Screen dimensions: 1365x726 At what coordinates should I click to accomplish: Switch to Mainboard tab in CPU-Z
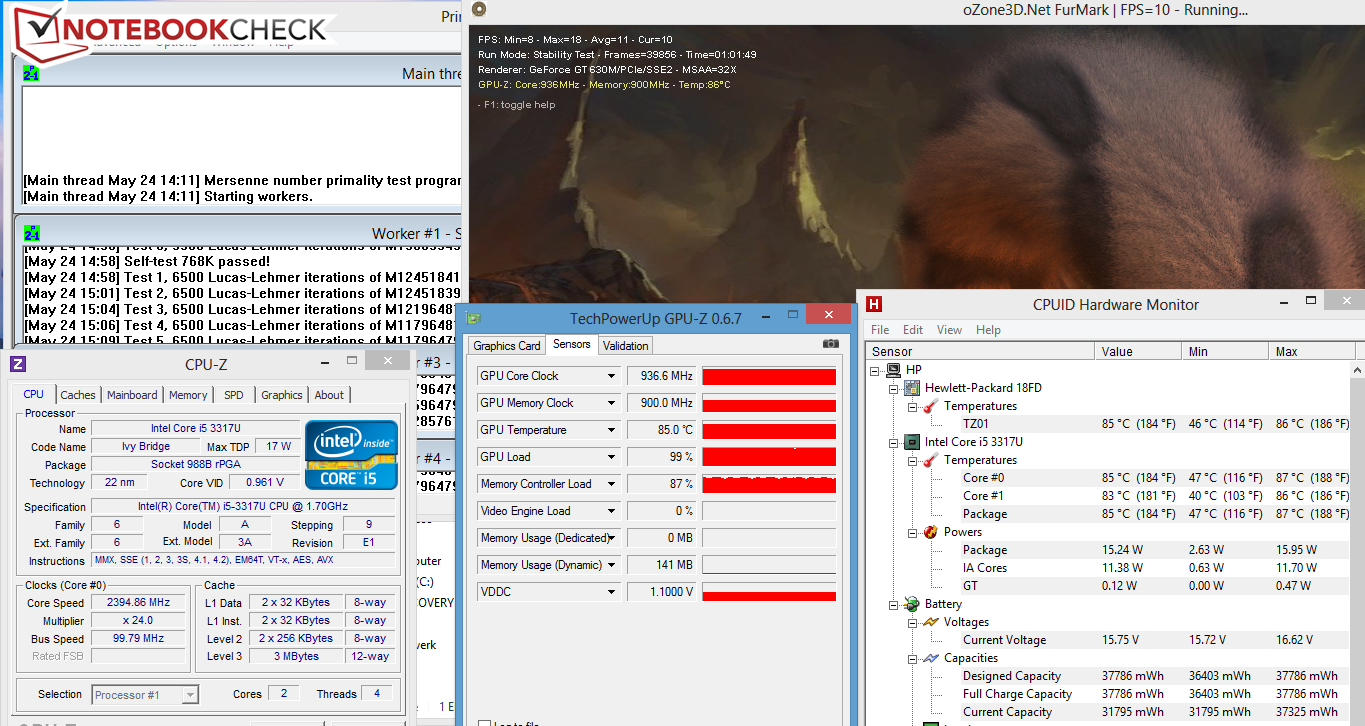tap(132, 395)
